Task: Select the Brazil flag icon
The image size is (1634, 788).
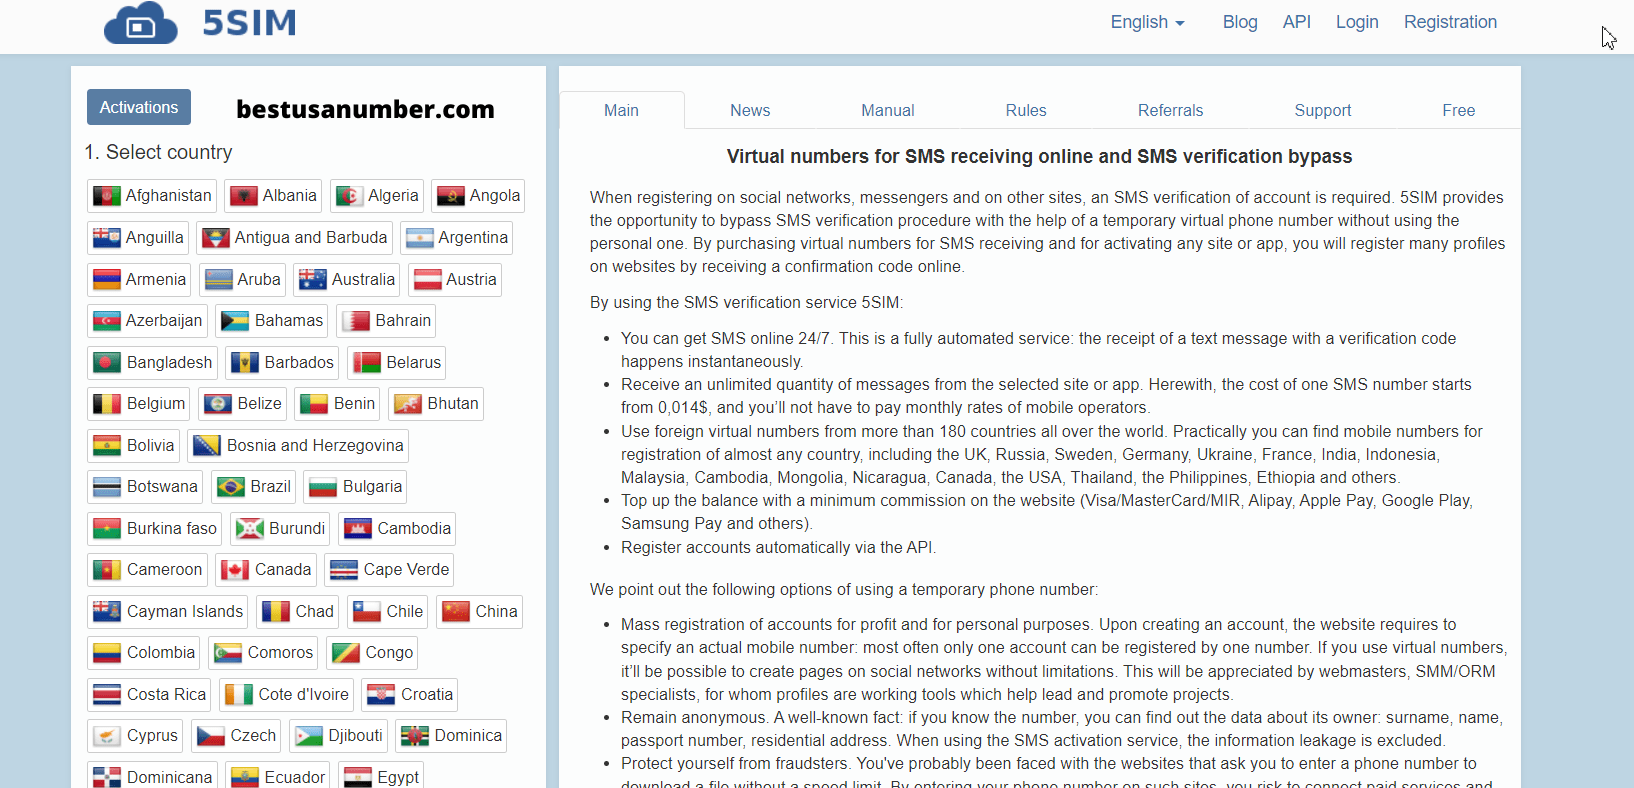Action: [x=231, y=487]
